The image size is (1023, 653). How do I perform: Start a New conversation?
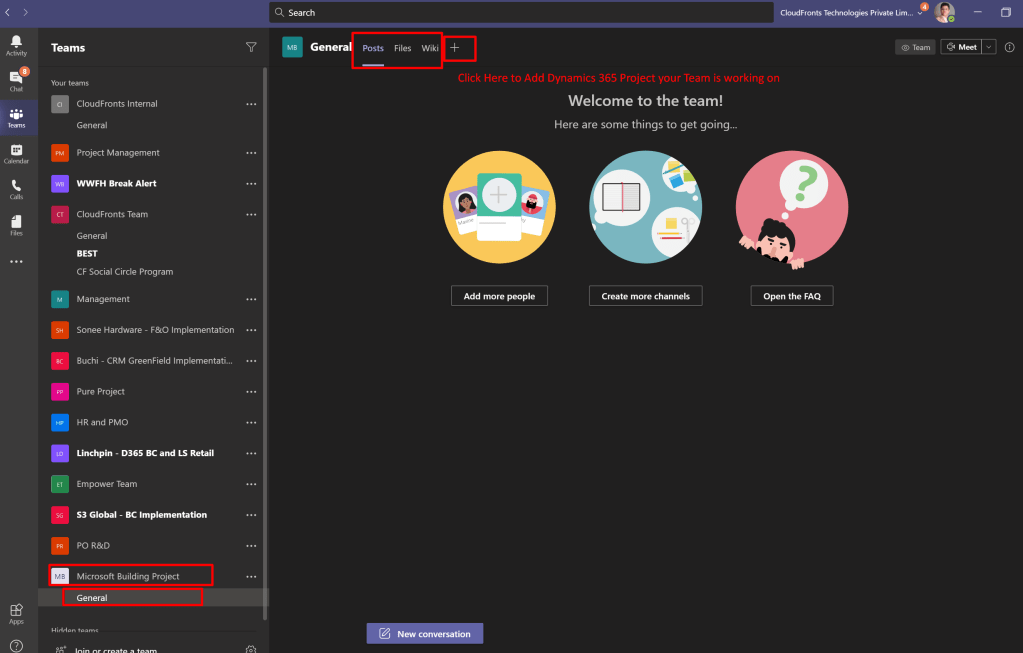425,634
